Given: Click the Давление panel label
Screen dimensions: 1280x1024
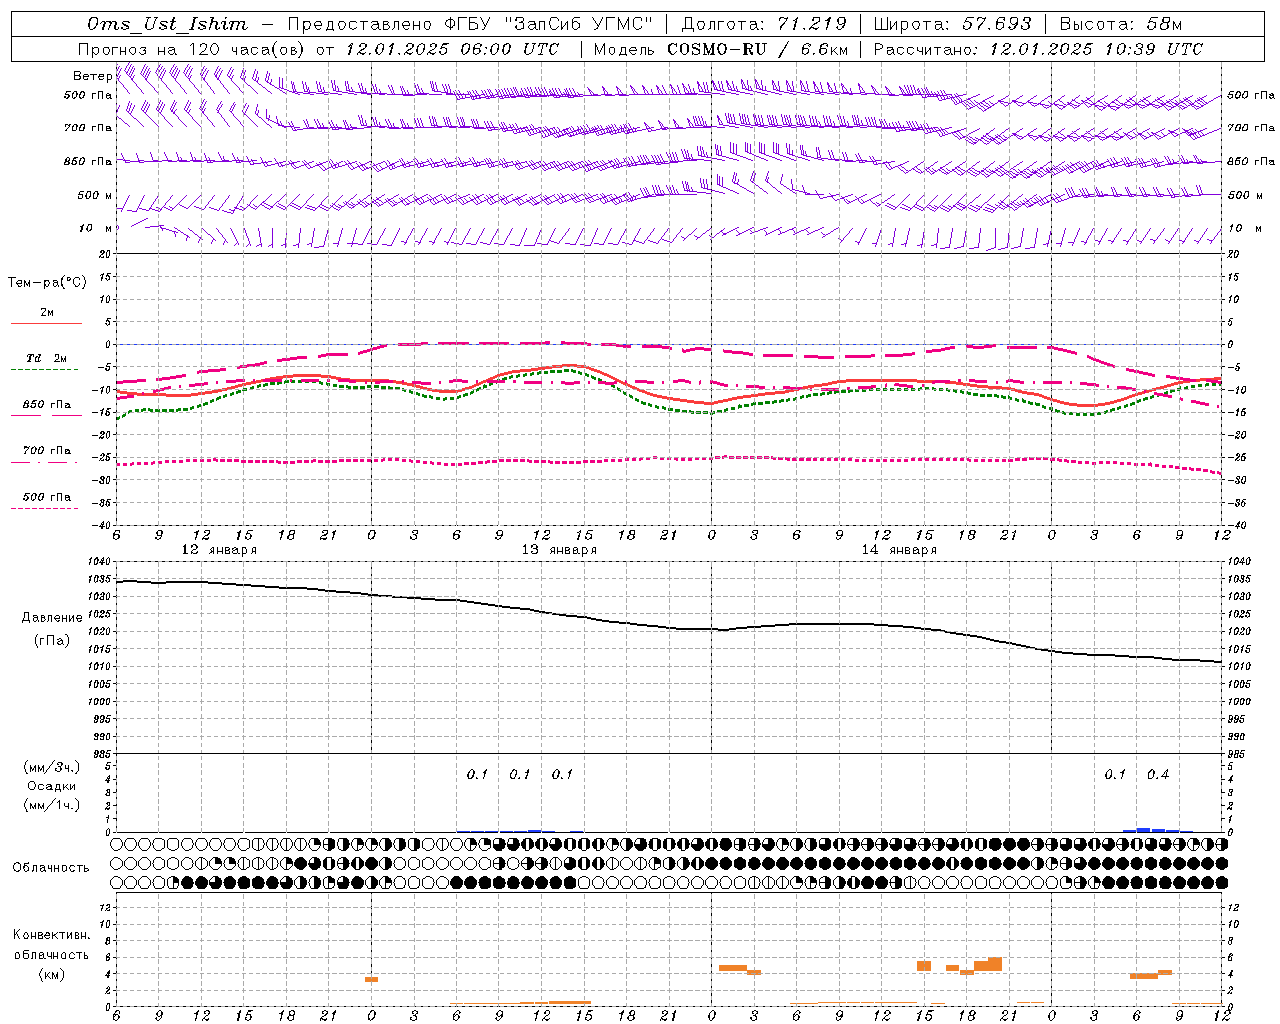Looking at the screenshot, I should coord(52,618).
